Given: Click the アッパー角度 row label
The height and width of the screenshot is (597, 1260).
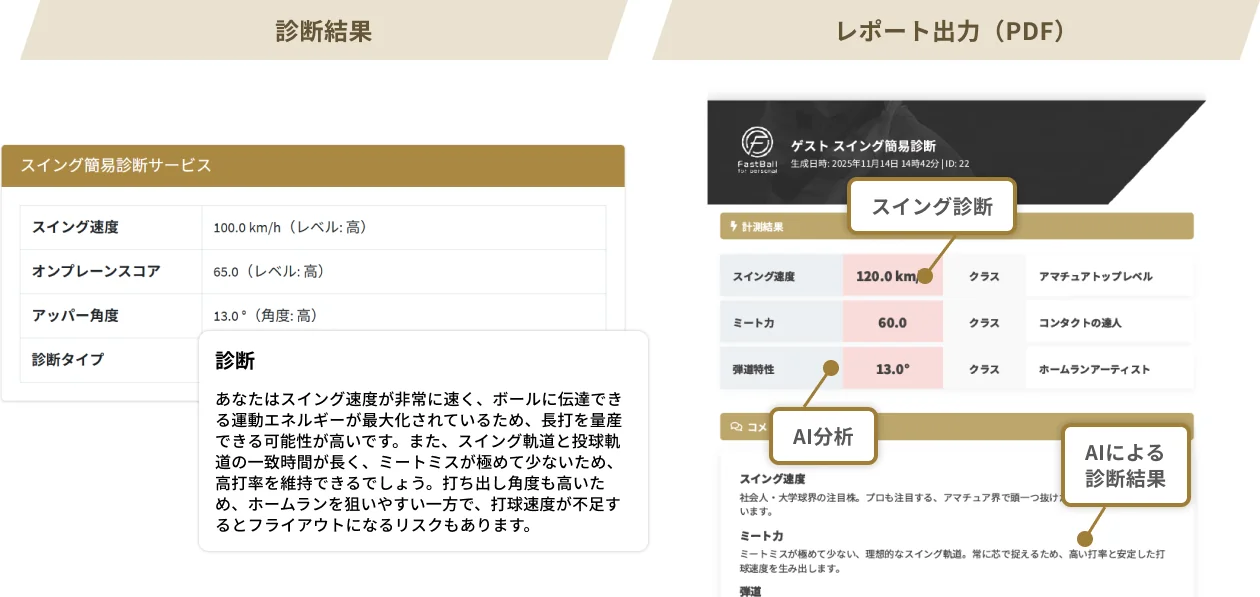Looking at the screenshot, I should (76, 315).
